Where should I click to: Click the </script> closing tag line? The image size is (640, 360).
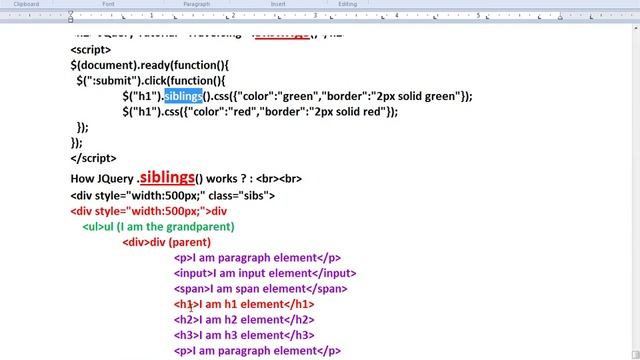pyautogui.click(x=93, y=158)
